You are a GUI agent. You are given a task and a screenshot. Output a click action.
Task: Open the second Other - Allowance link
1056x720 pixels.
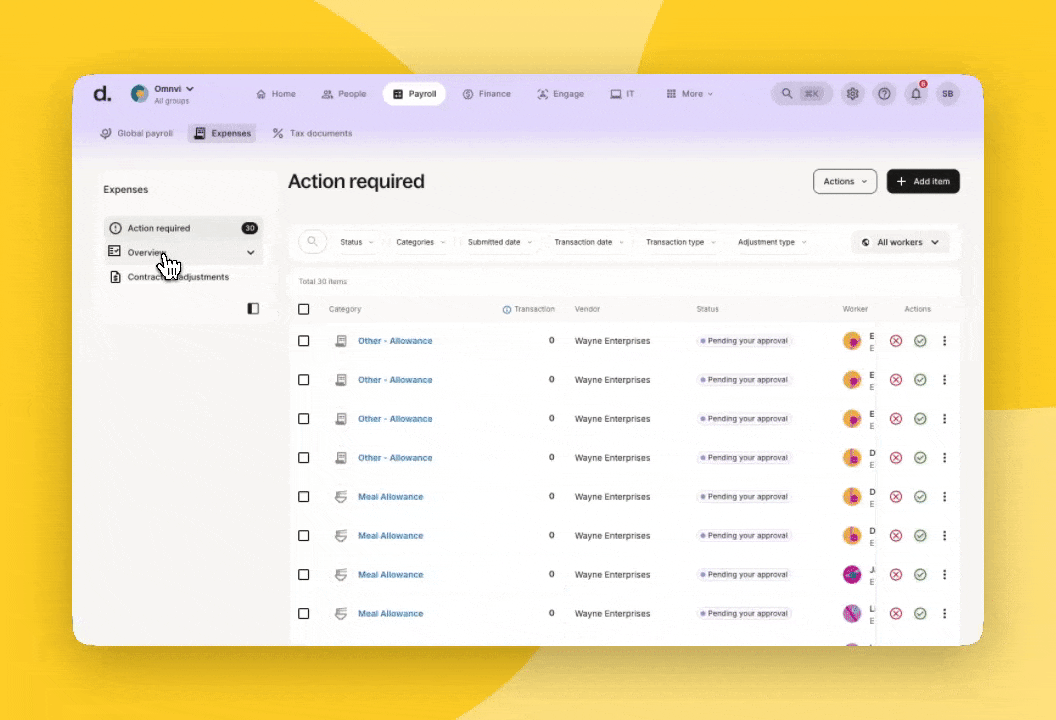[395, 380]
